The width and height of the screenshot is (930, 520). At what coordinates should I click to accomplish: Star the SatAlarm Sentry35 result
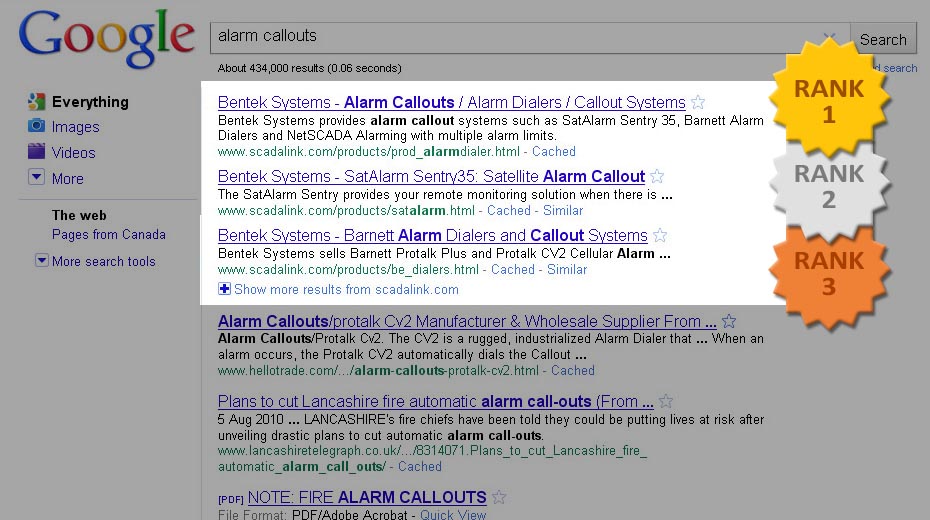point(657,177)
